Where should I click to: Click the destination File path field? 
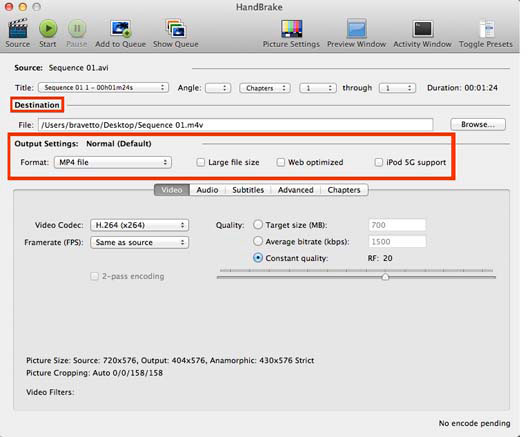click(x=236, y=125)
